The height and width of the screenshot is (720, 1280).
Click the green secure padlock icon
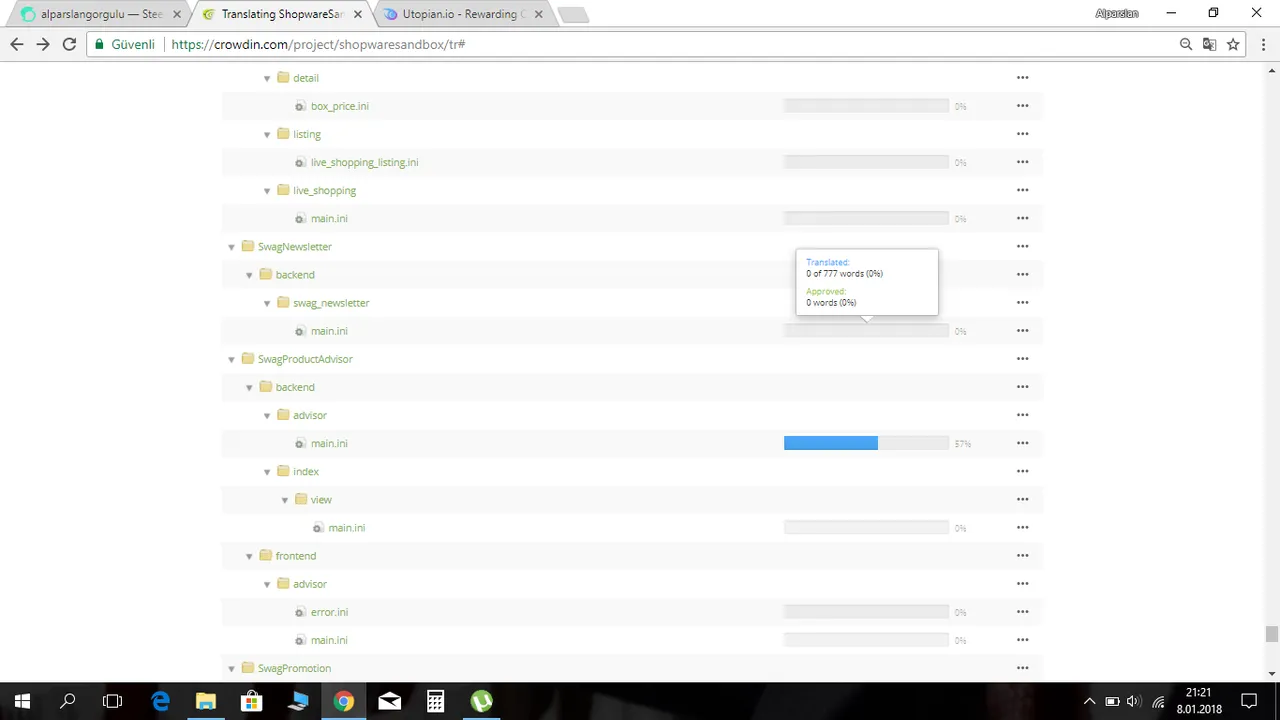pyautogui.click(x=98, y=44)
